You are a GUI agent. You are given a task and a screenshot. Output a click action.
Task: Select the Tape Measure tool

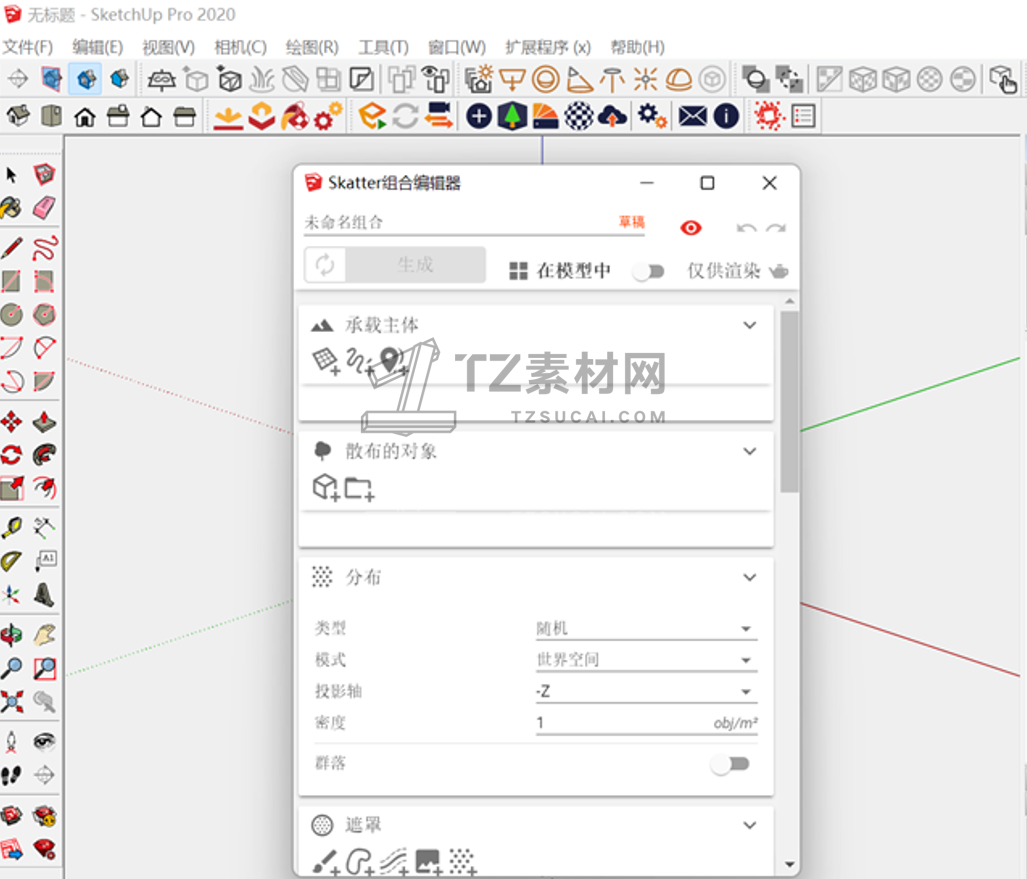(12, 527)
